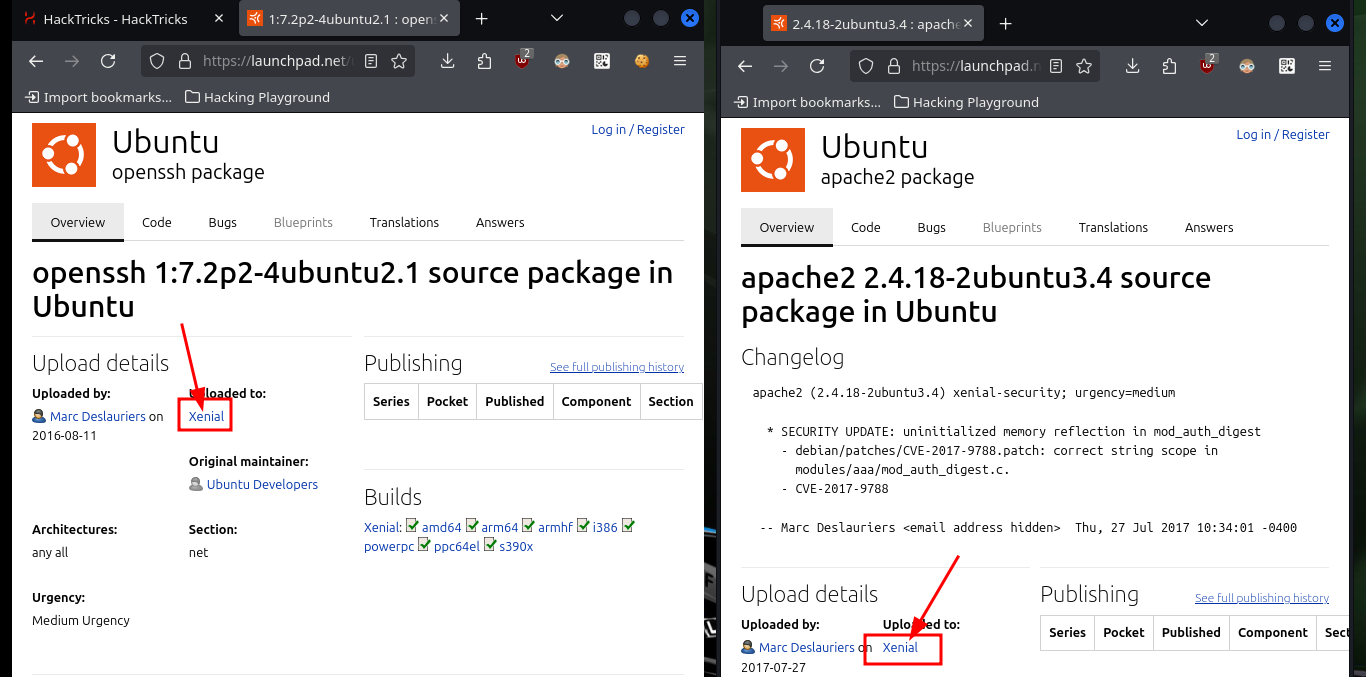Image resolution: width=1366 pixels, height=677 pixels.
Task: Open the downloads panel in left window
Action: (x=447, y=61)
